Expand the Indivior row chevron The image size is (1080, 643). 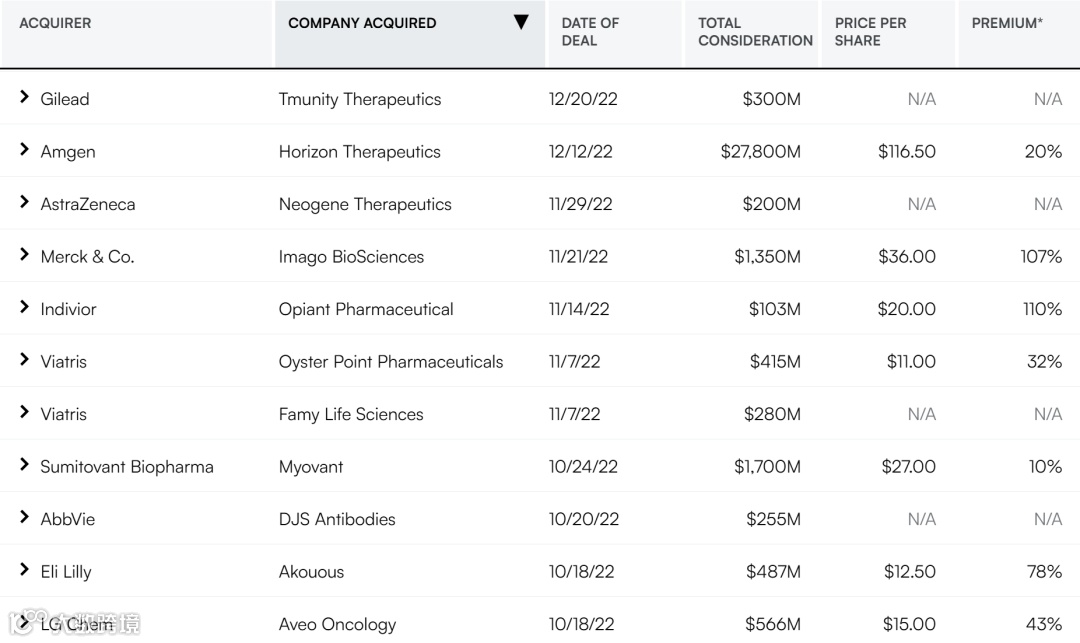pyautogui.click(x=25, y=308)
